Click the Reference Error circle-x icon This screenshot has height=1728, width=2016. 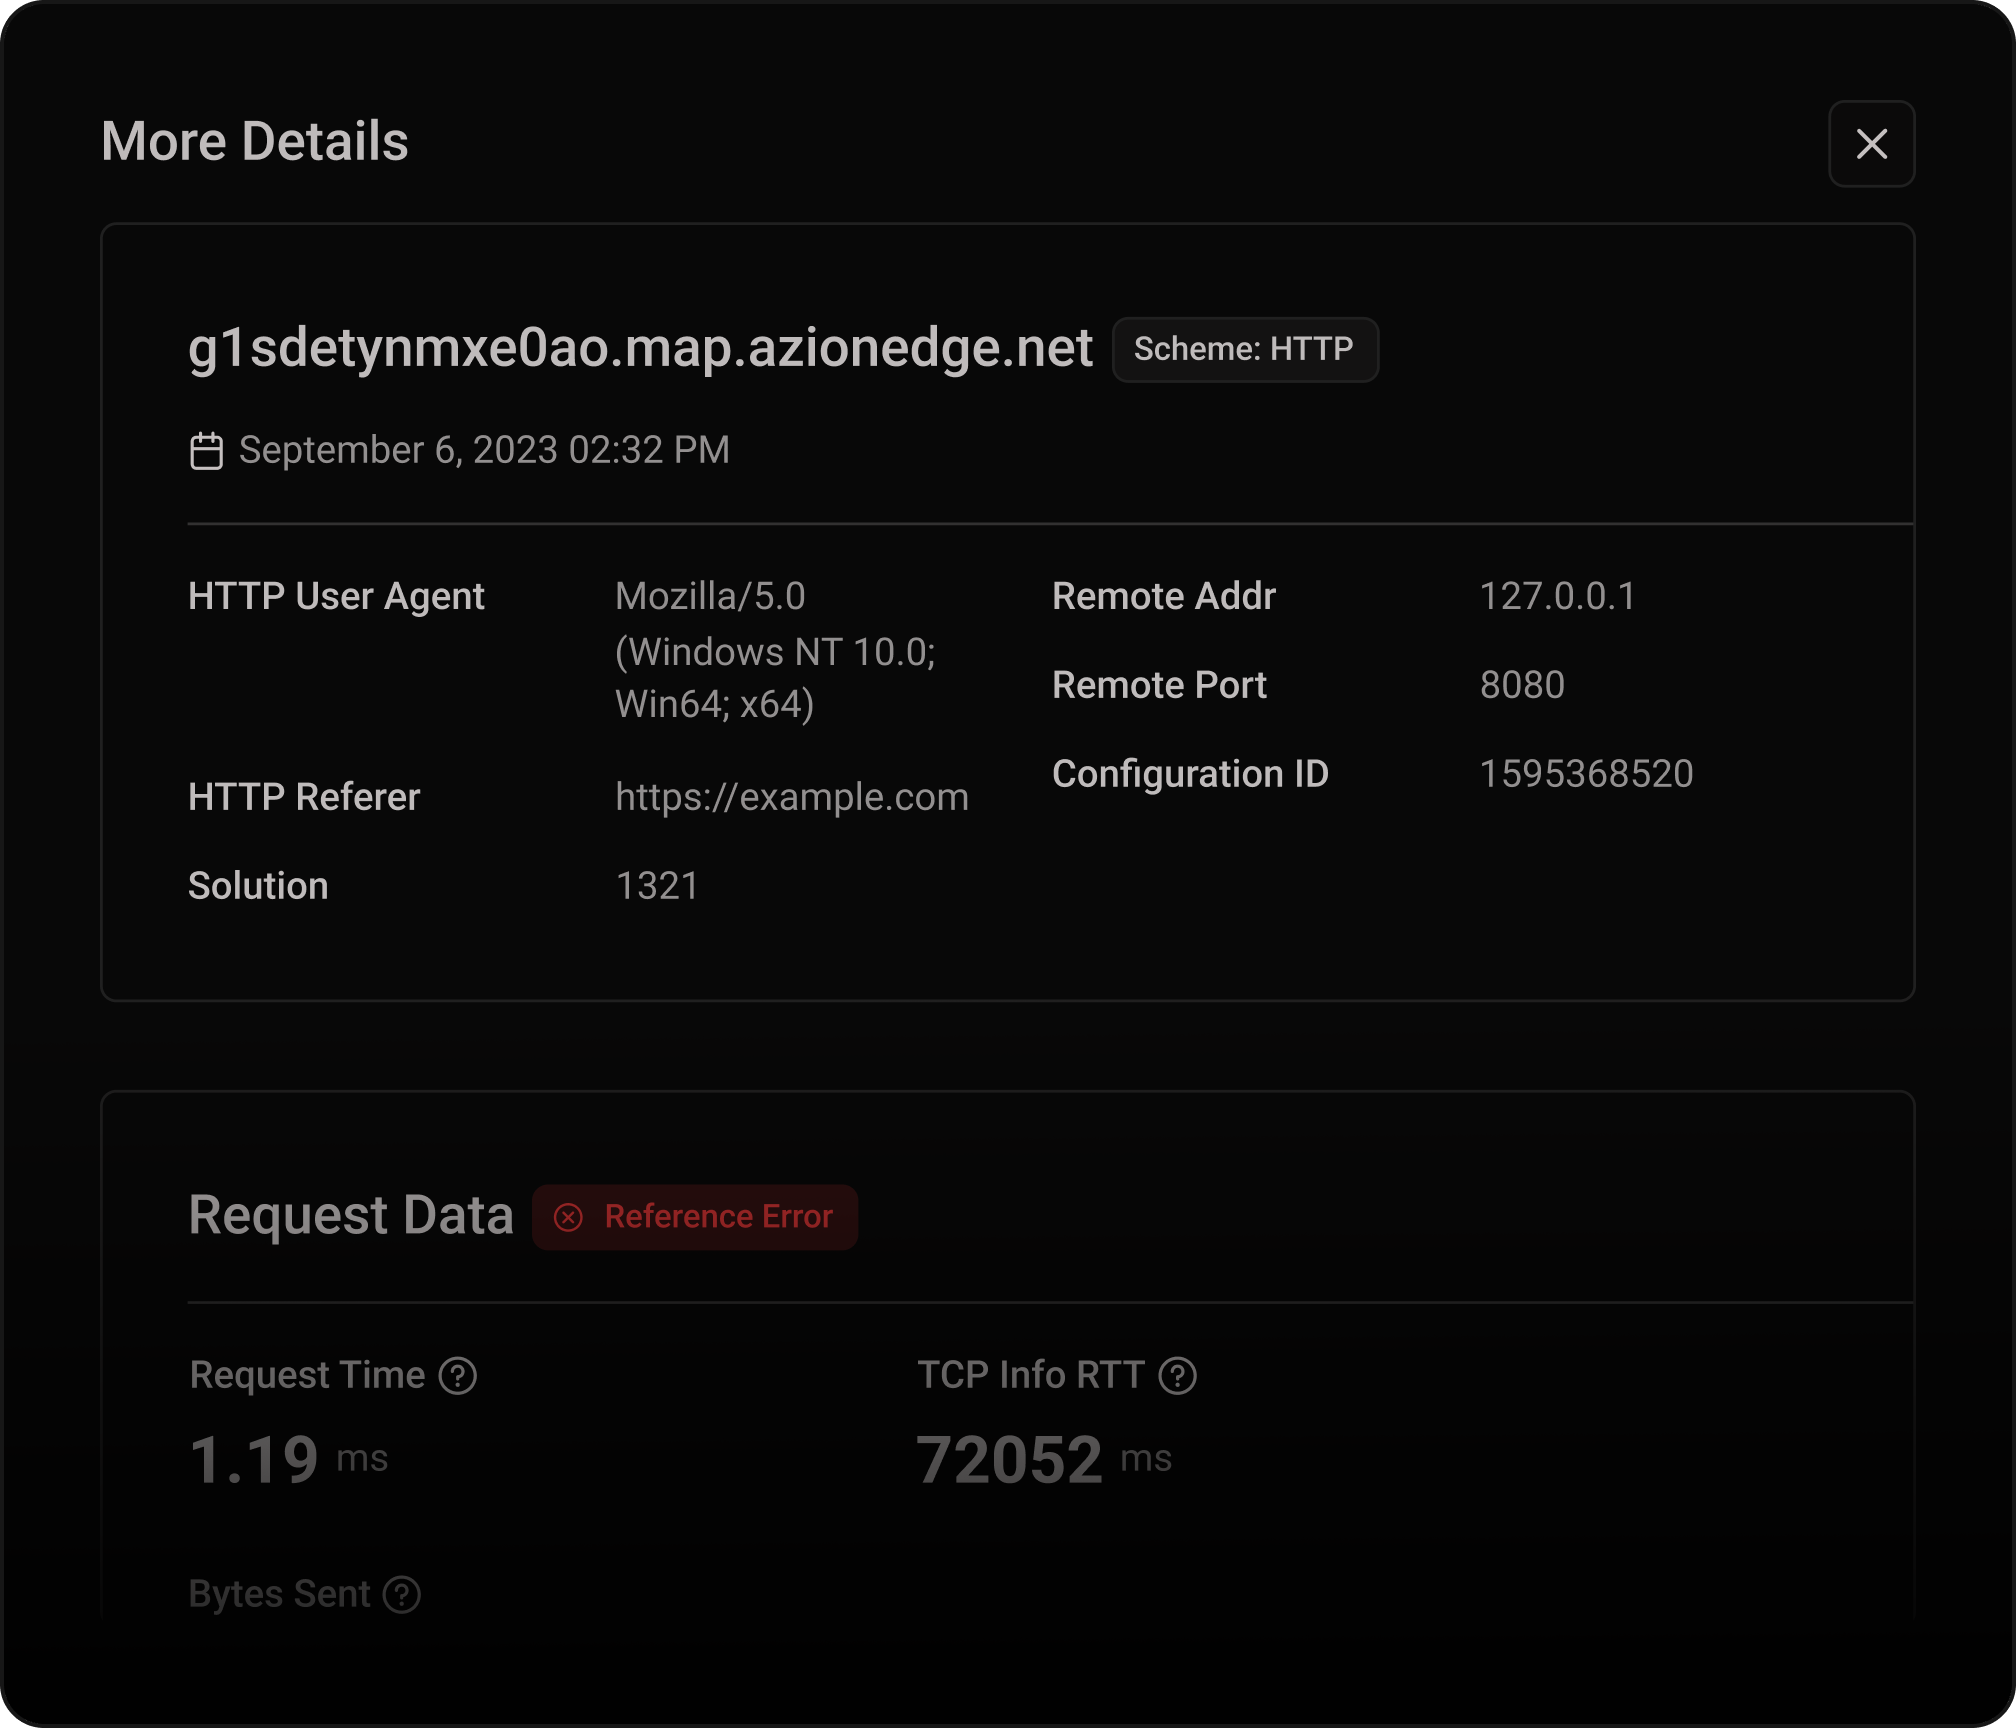[x=569, y=1217]
